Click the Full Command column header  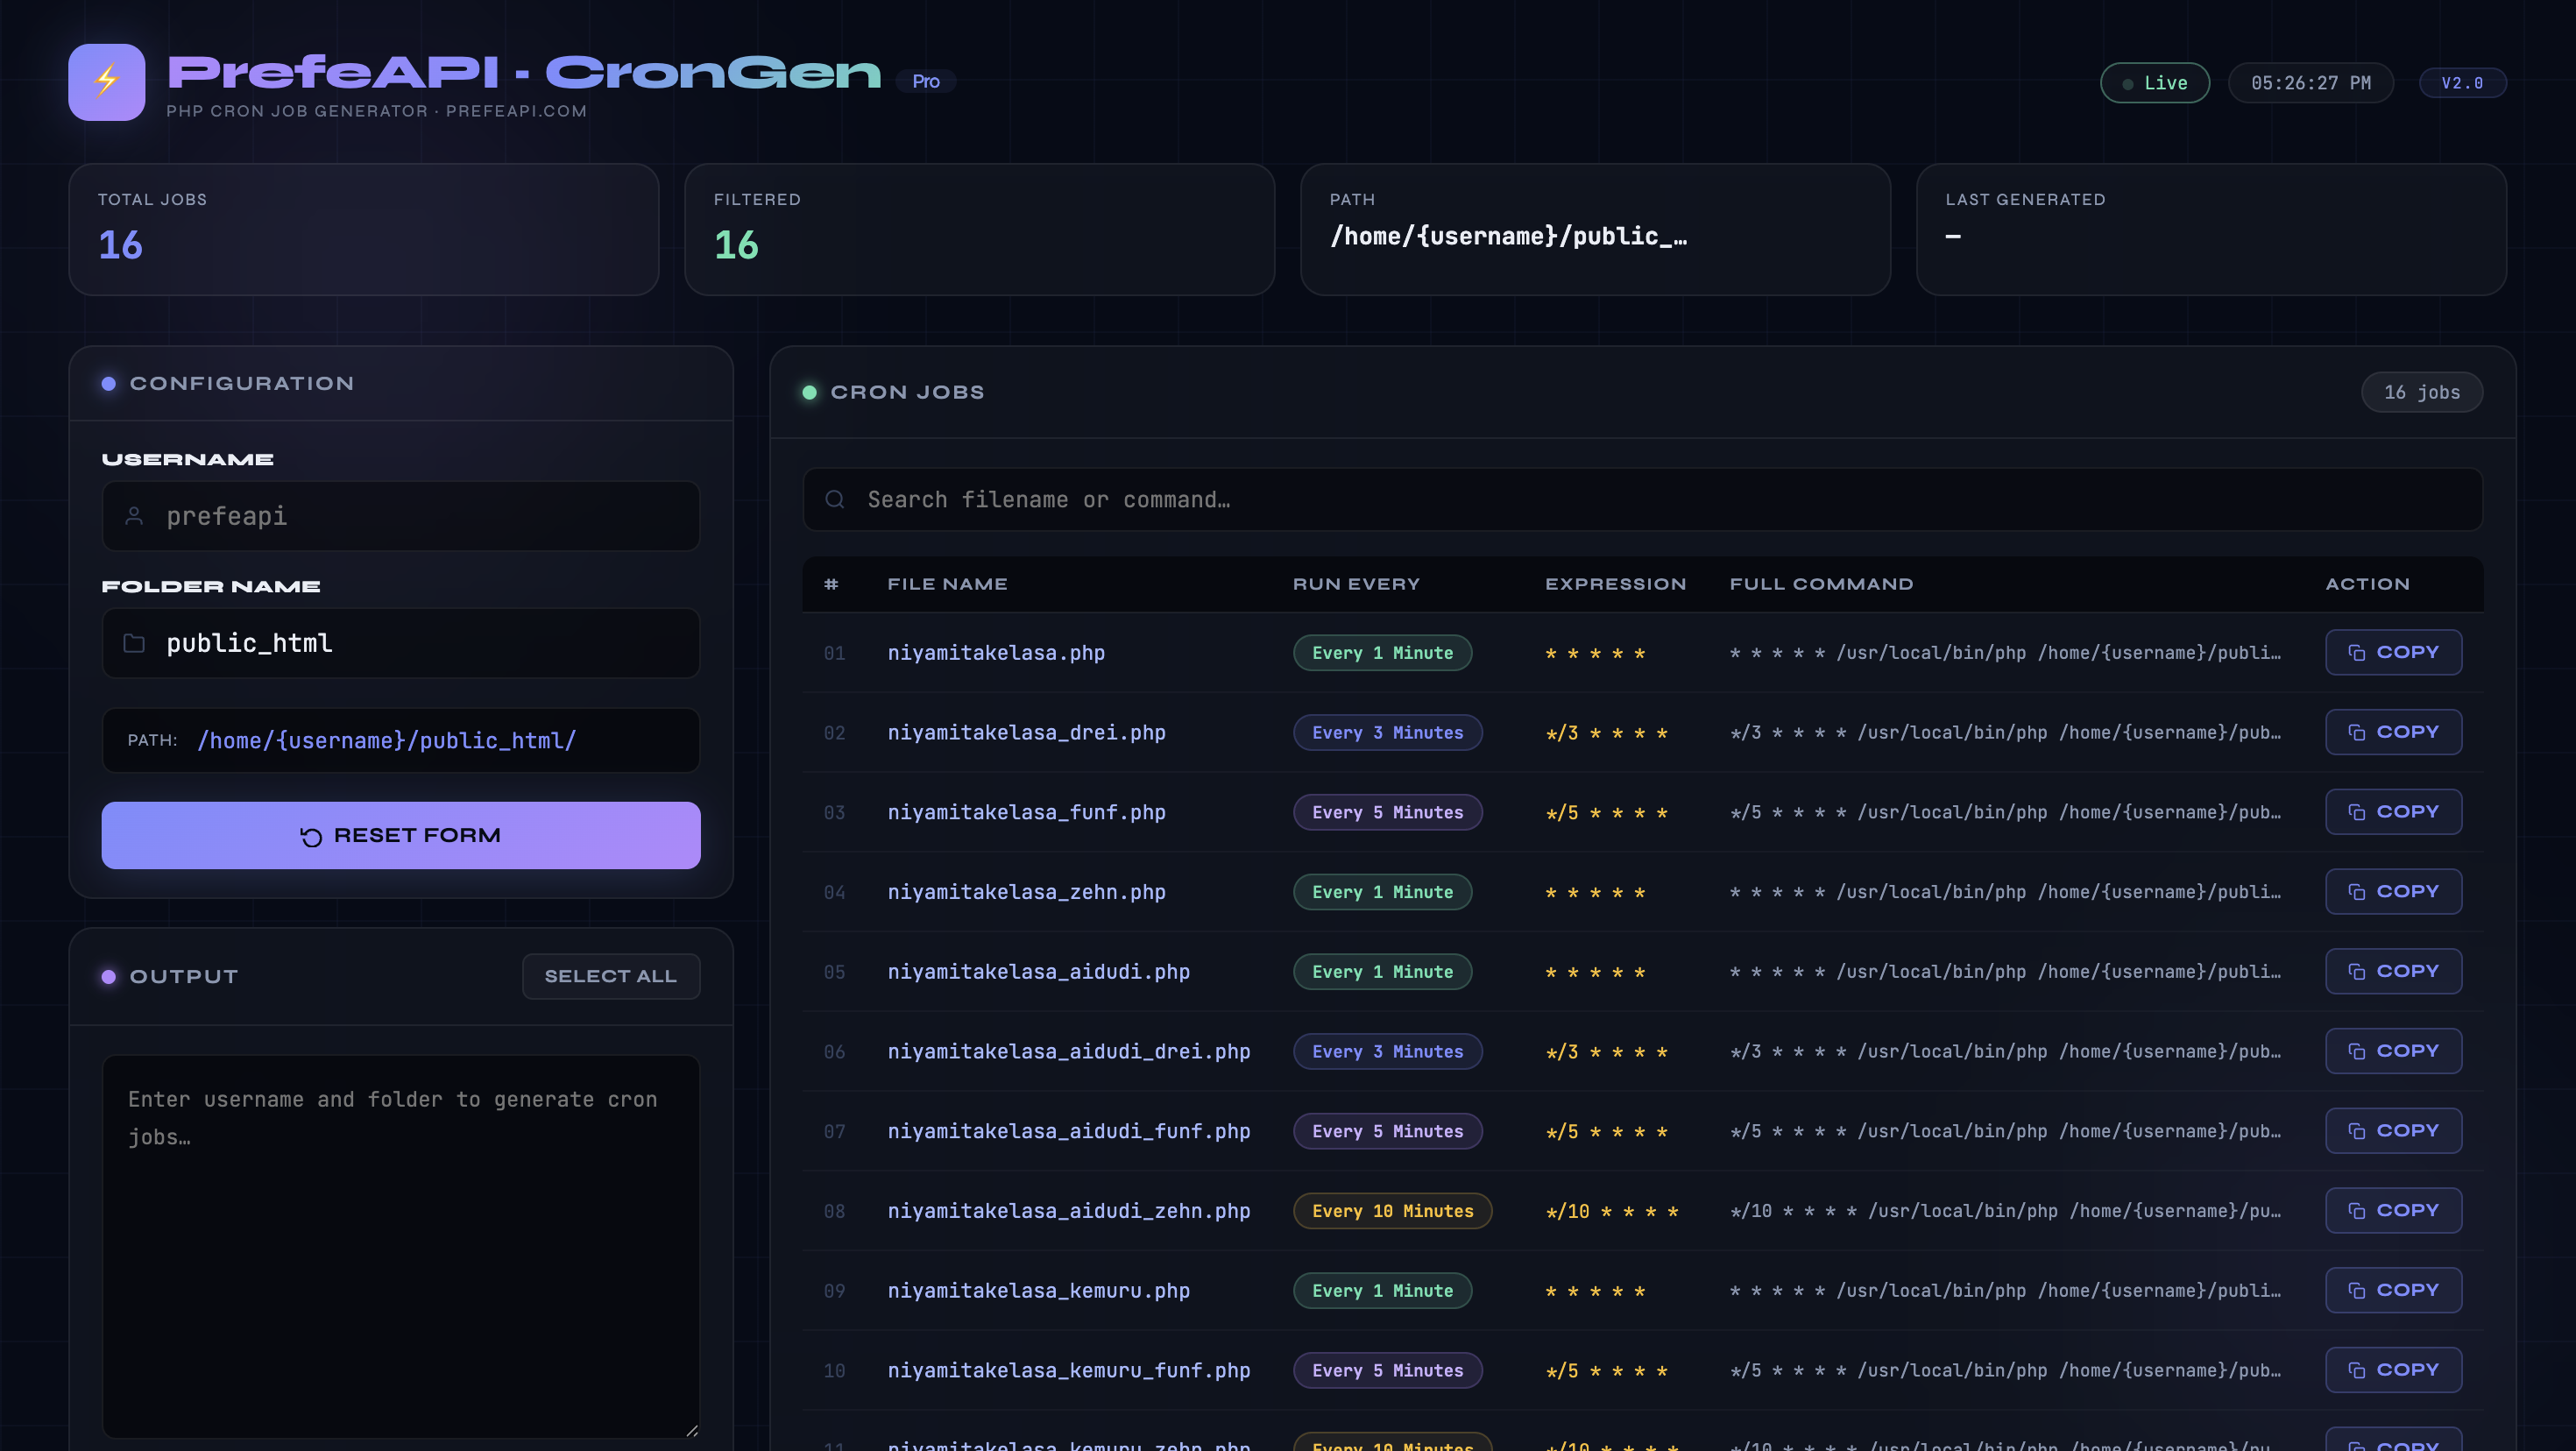(x=1822, y=584)
